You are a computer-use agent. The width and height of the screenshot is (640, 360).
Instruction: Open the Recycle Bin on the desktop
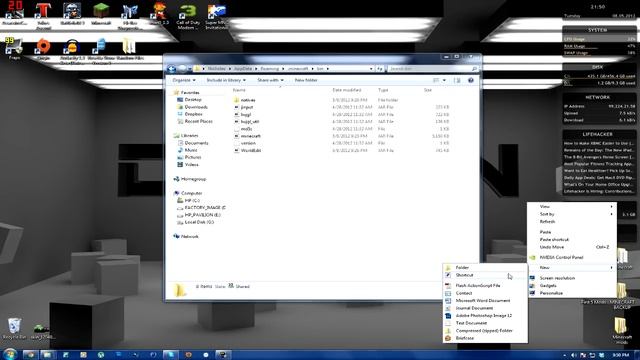[x=14, y=329]
